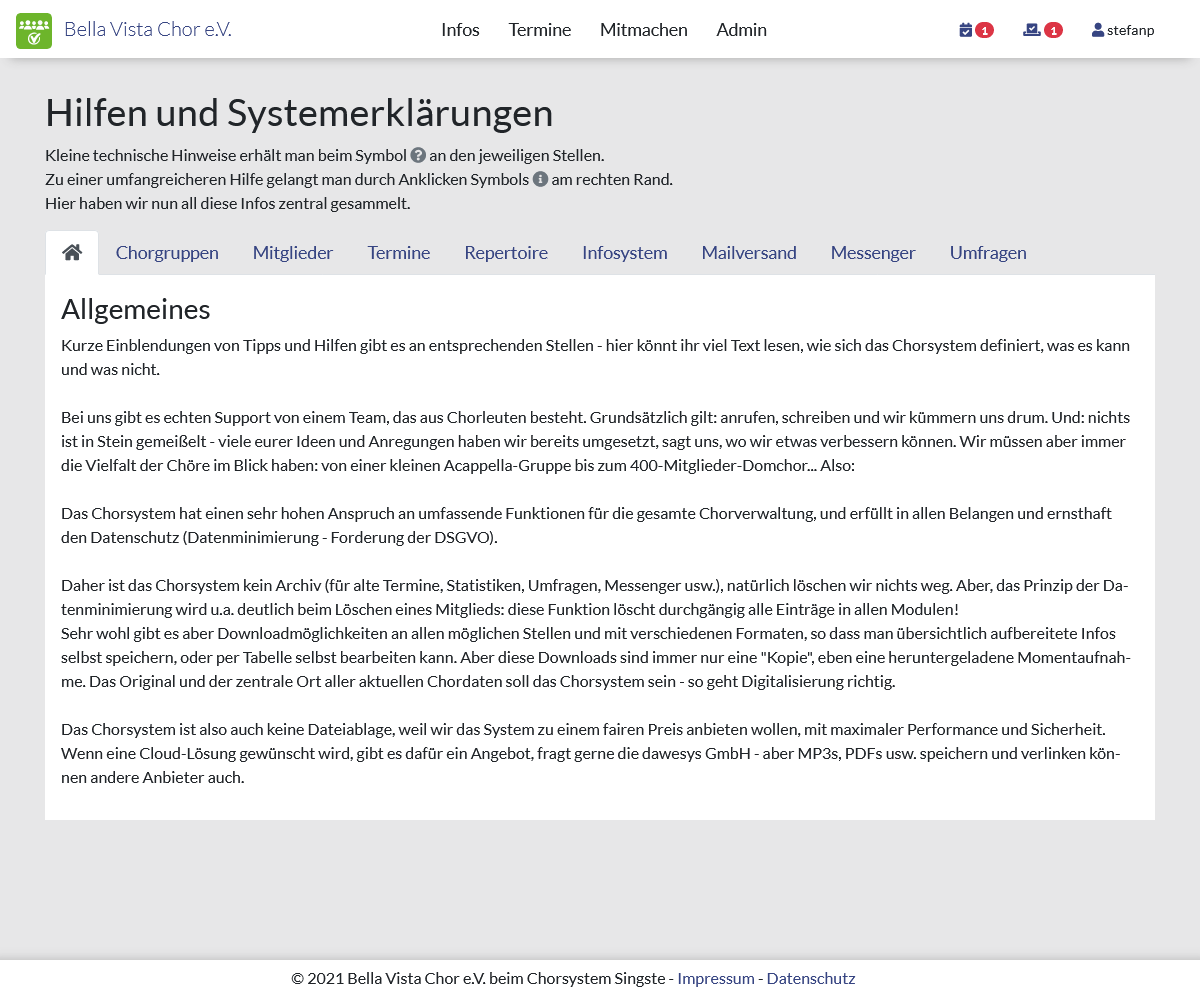Viewport: 1200px width, 1000px height.
Task: Click the Bella Vista Chor logo icon
Action: pos(34,30)
